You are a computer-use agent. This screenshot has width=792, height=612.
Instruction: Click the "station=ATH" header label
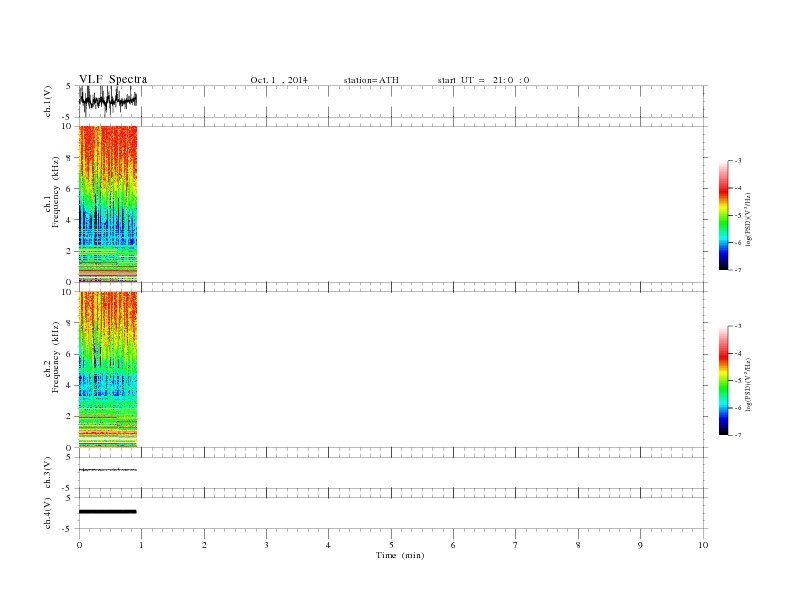pos(371,80)
